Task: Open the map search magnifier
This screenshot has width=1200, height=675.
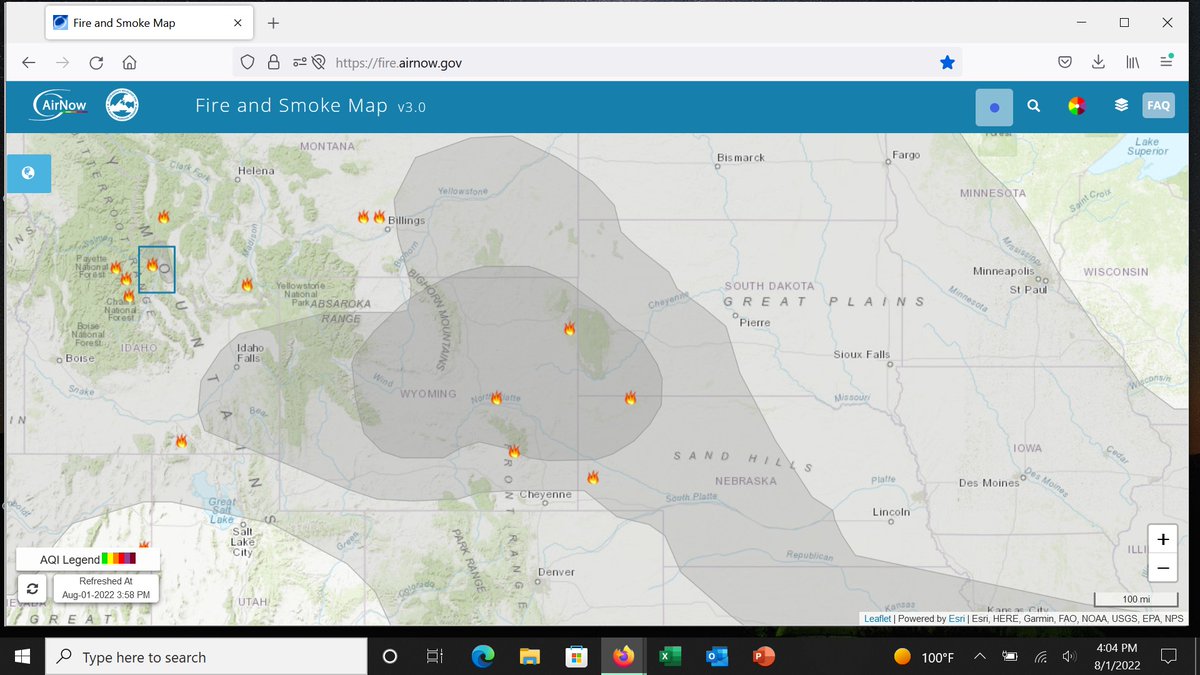Action: coord(1034,106)
